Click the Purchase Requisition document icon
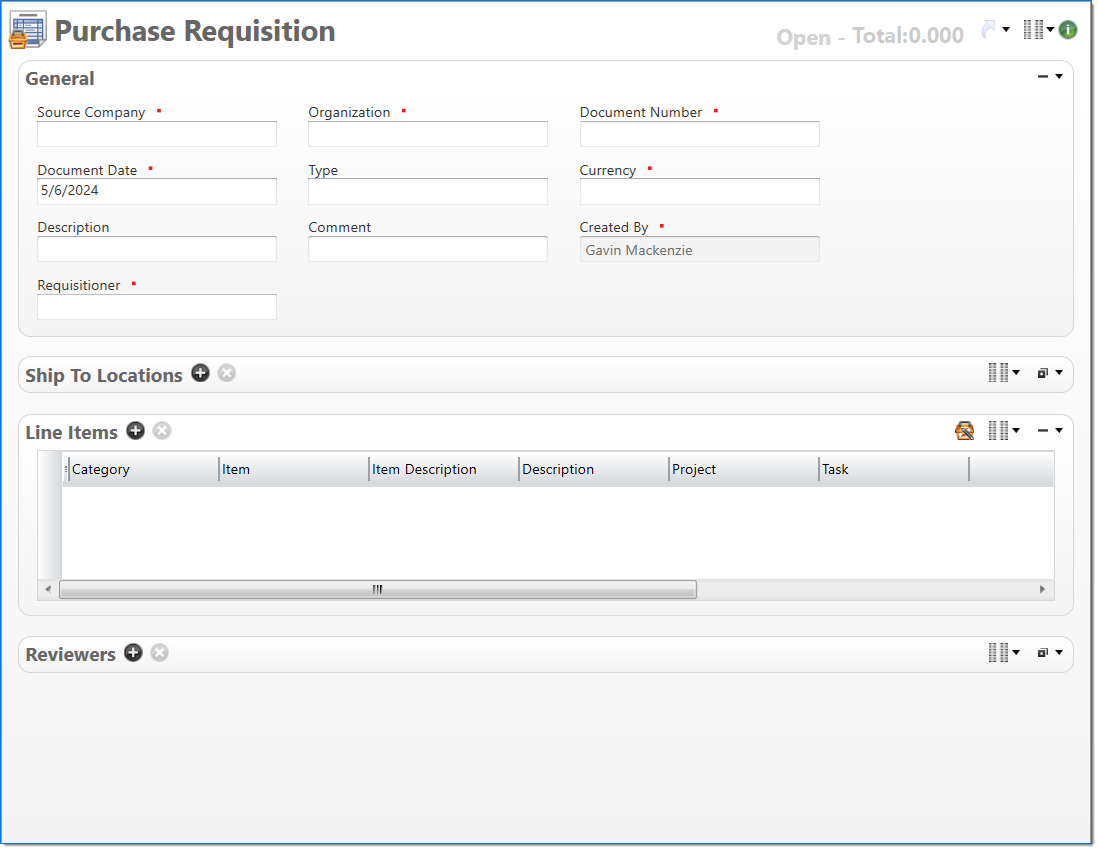 (27, 30)
